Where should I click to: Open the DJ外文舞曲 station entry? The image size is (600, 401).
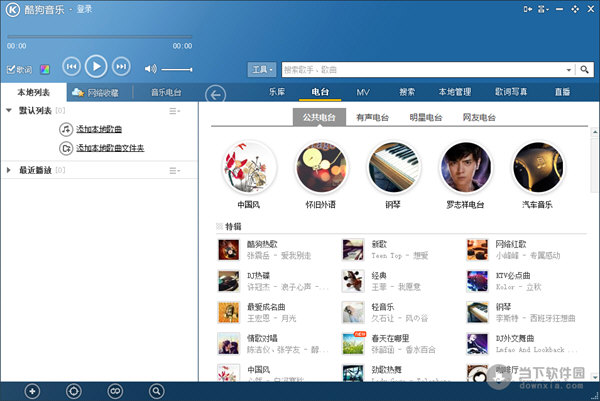tap(523, 344)
